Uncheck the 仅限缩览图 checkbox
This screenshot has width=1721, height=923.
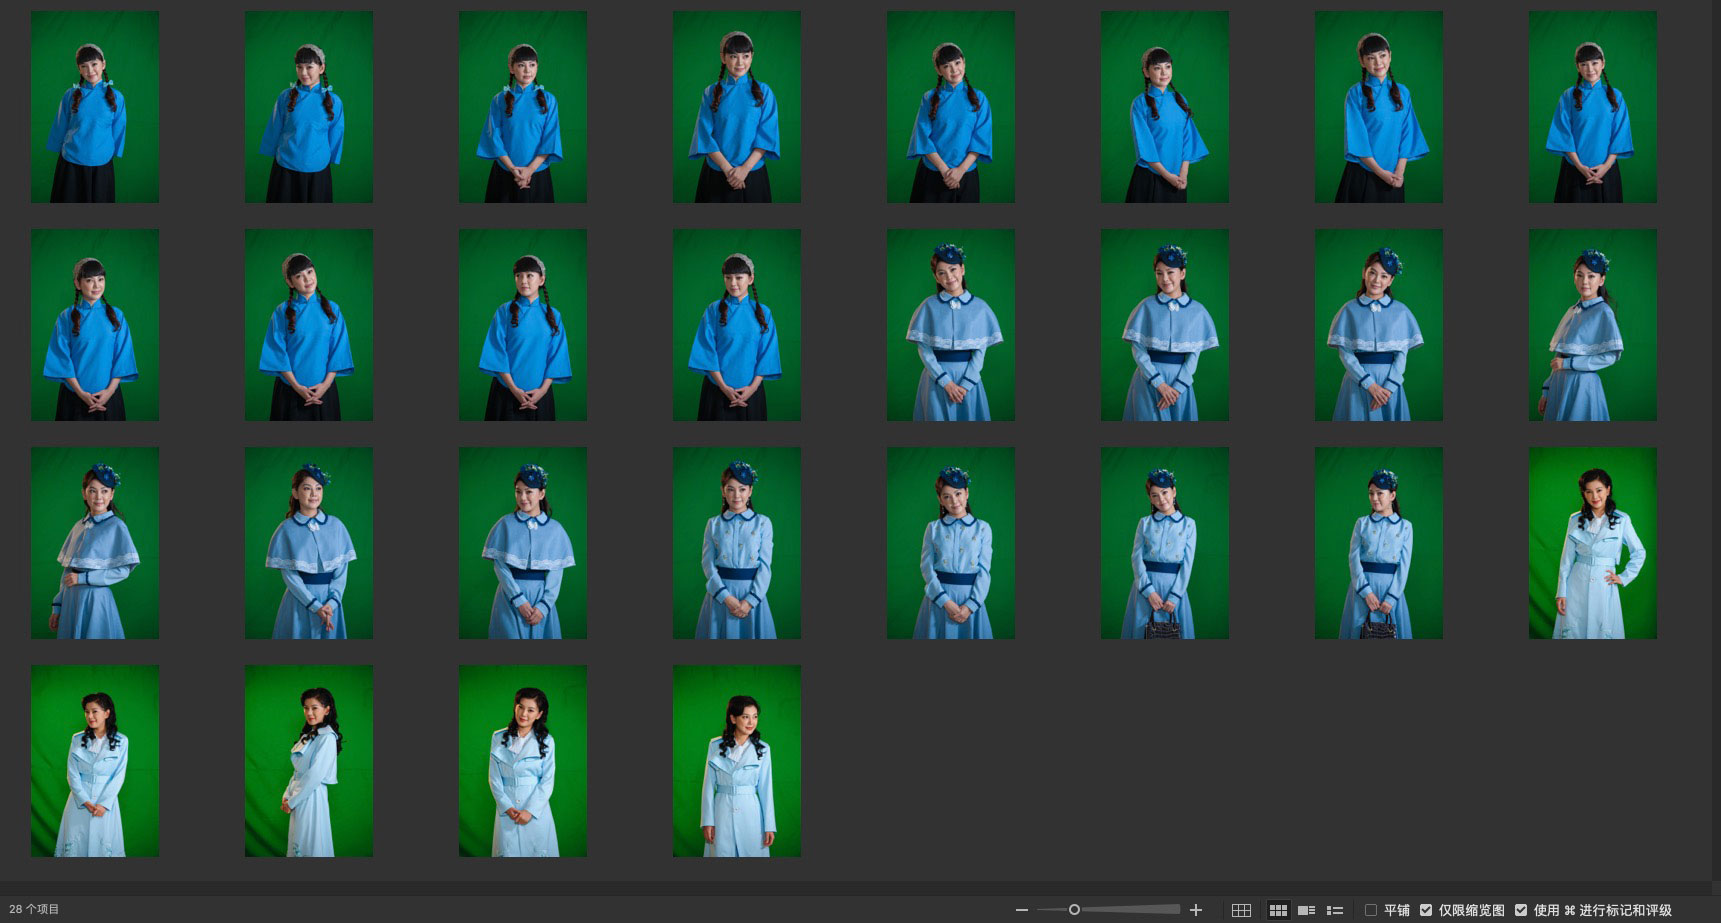pos(1426,910)
